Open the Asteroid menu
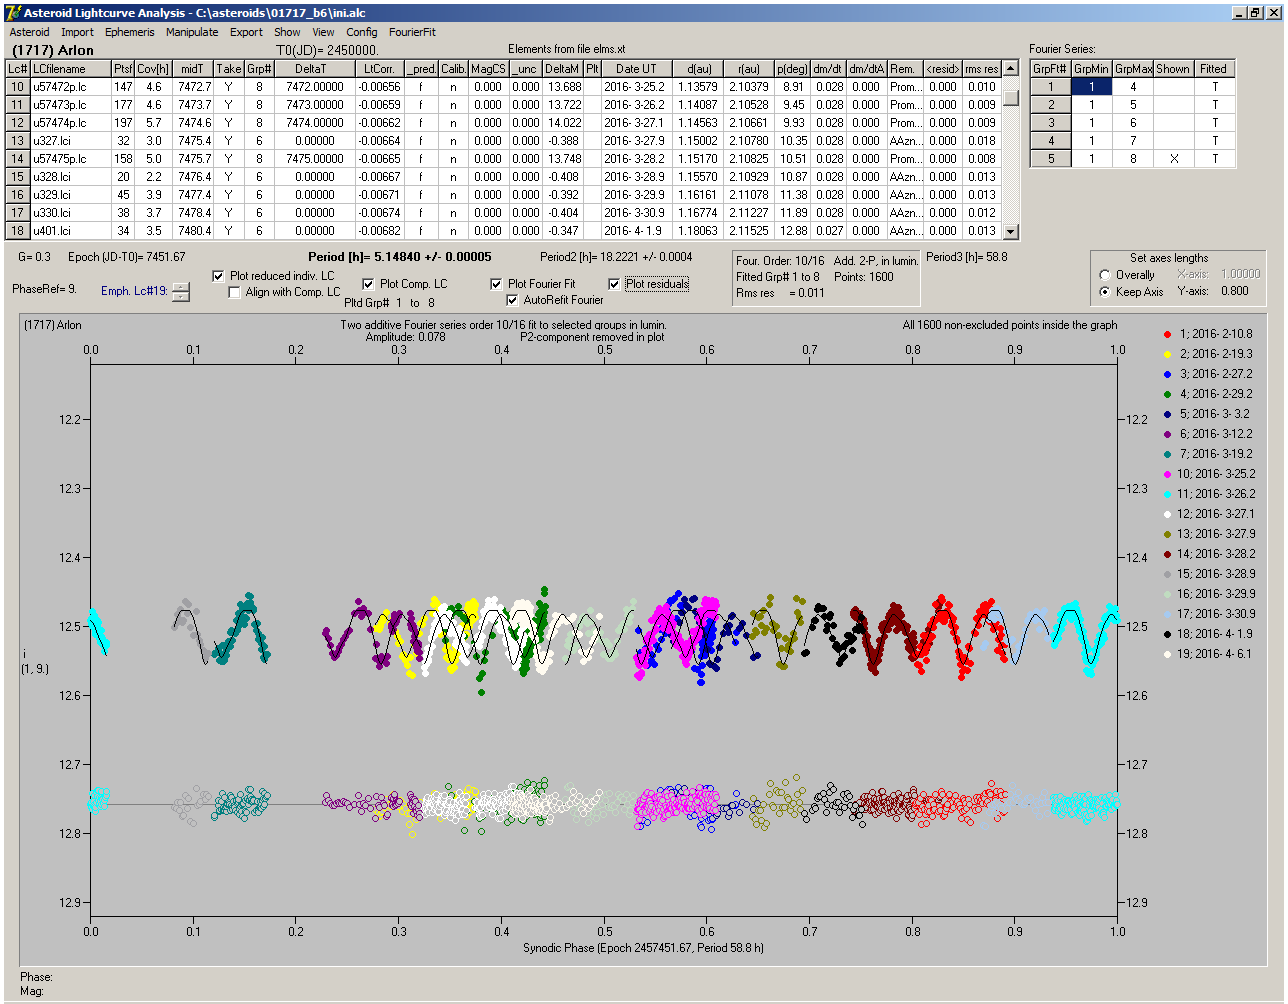This screenshot has height=1004, width=1288. pos(29,32)
